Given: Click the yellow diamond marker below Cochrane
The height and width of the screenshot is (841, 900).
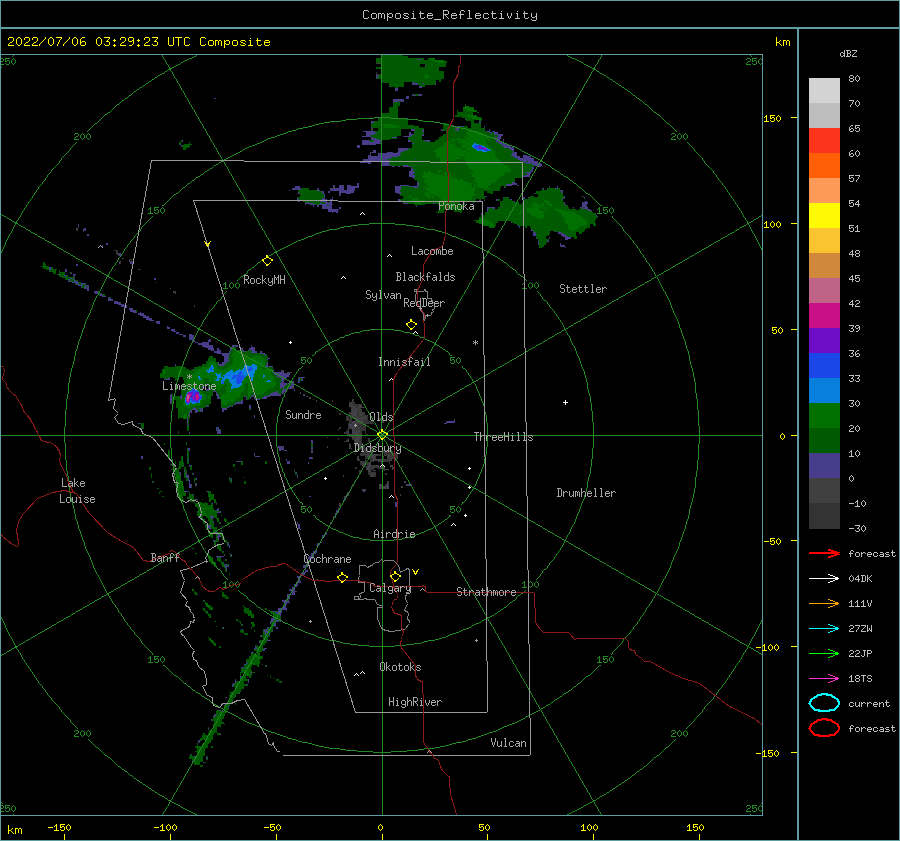Looking at the screenshot, I should pos(342,577).
